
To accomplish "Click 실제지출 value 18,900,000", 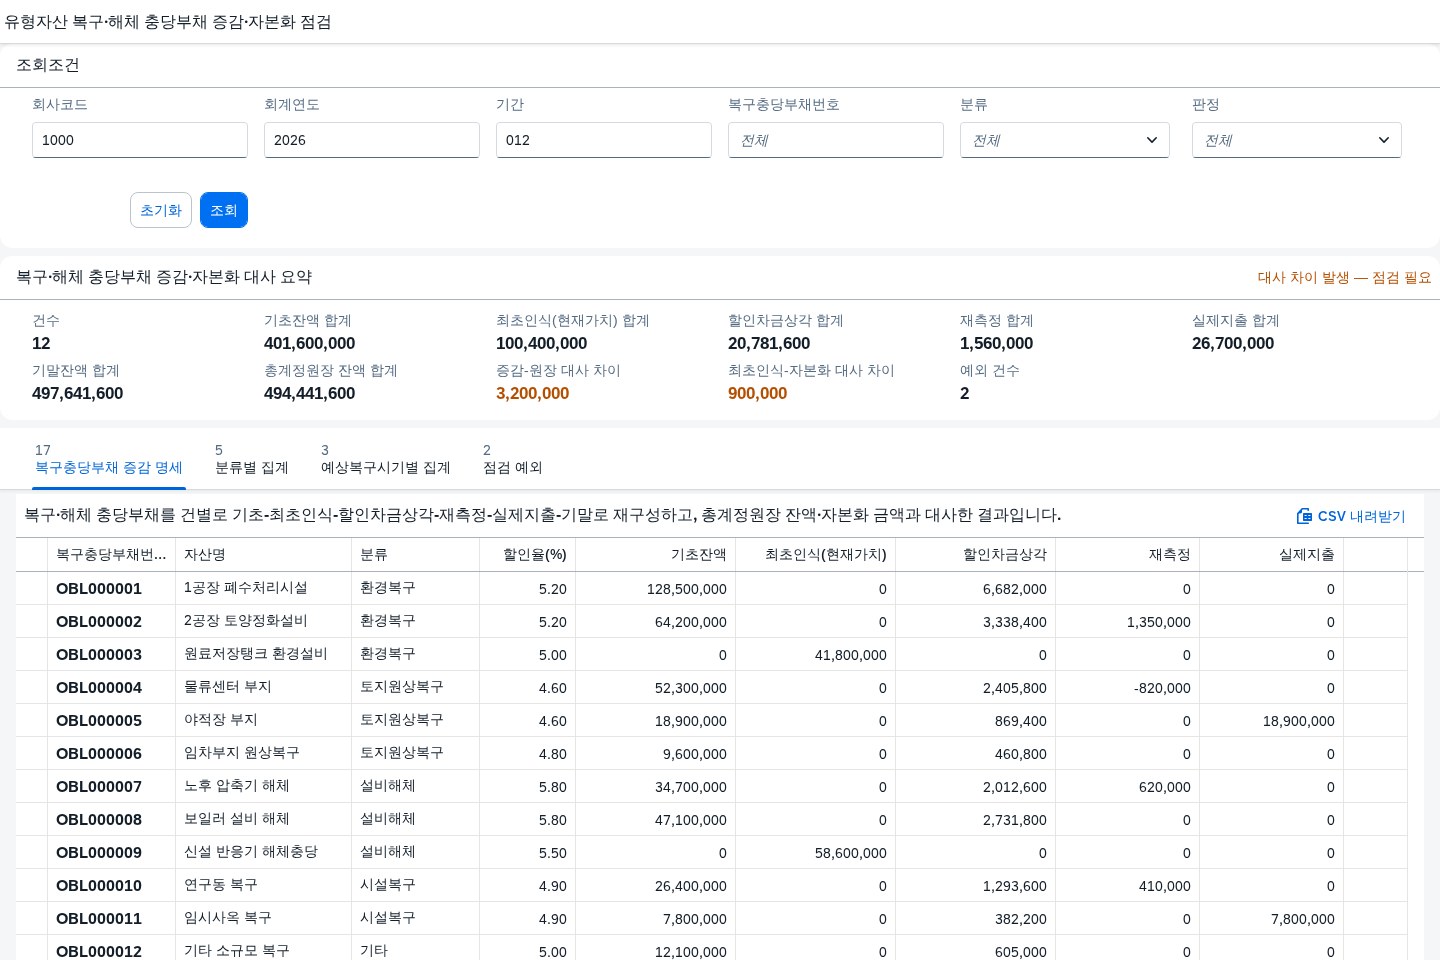I will pyautogui.click(x=1299, y=721).
